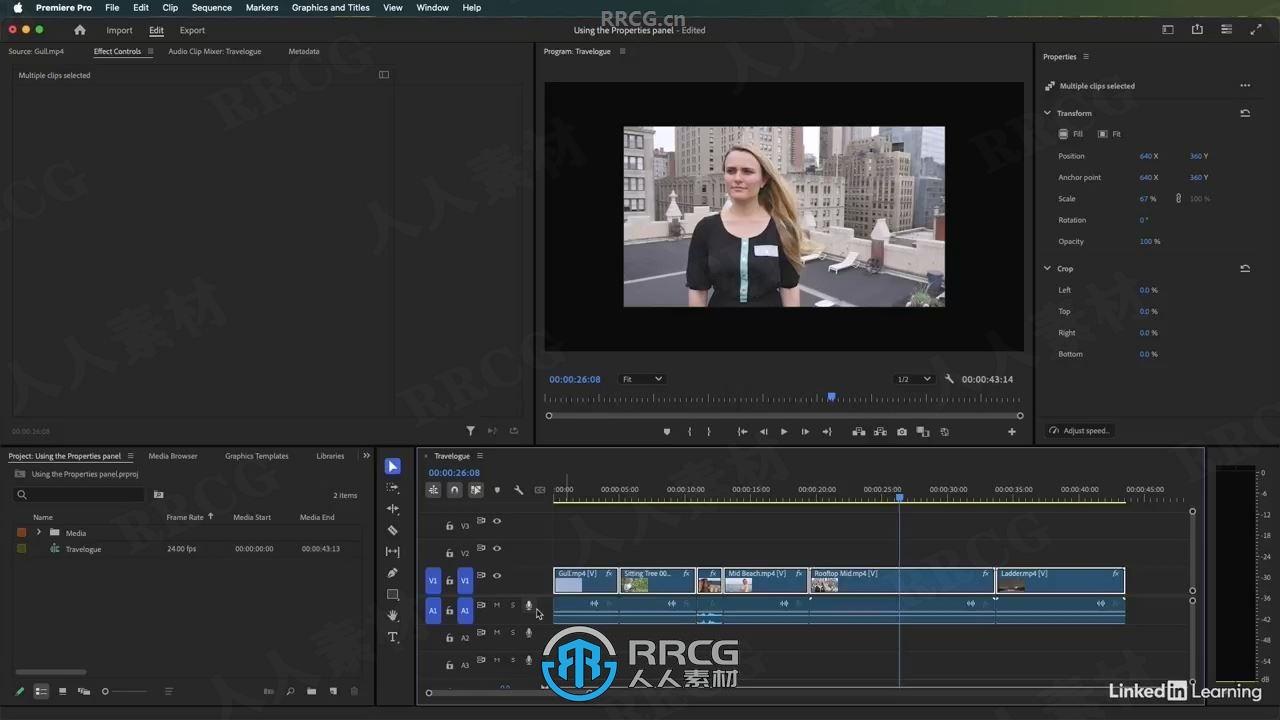
Task: Click the Adjust speed button
Action: click(x=1078, y=431)
